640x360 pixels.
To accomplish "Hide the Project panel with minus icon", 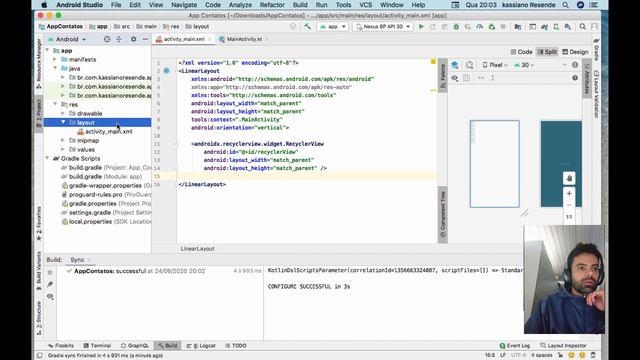I will pyautogui.click(x=145, y=39).
